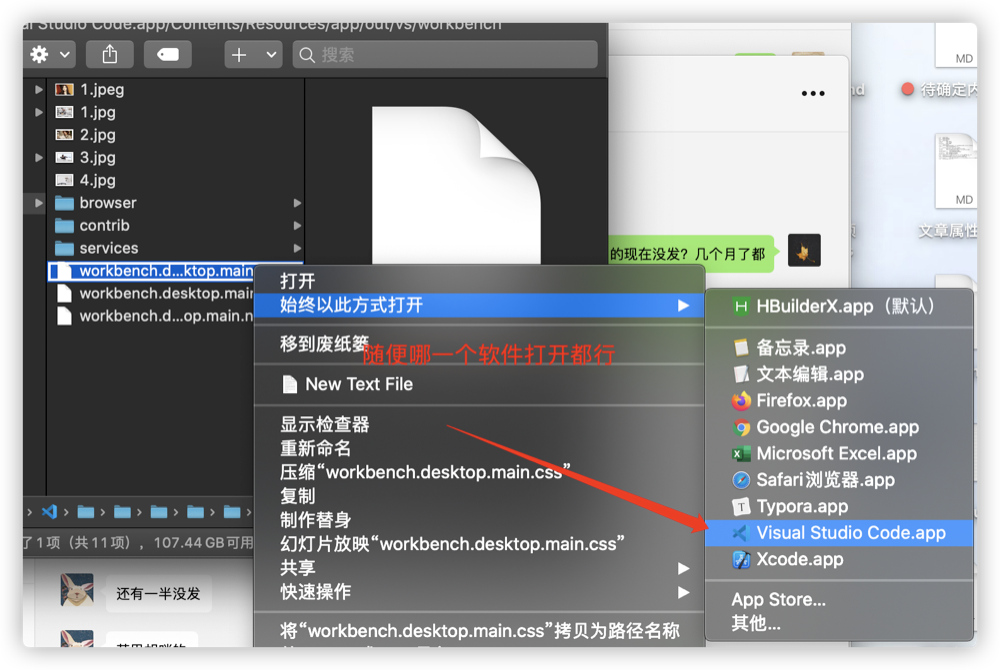Click the chat avatar beside green message
The width and height of the screenshot is (1000, 670).
pyautogui.click(x=804, y=251)
